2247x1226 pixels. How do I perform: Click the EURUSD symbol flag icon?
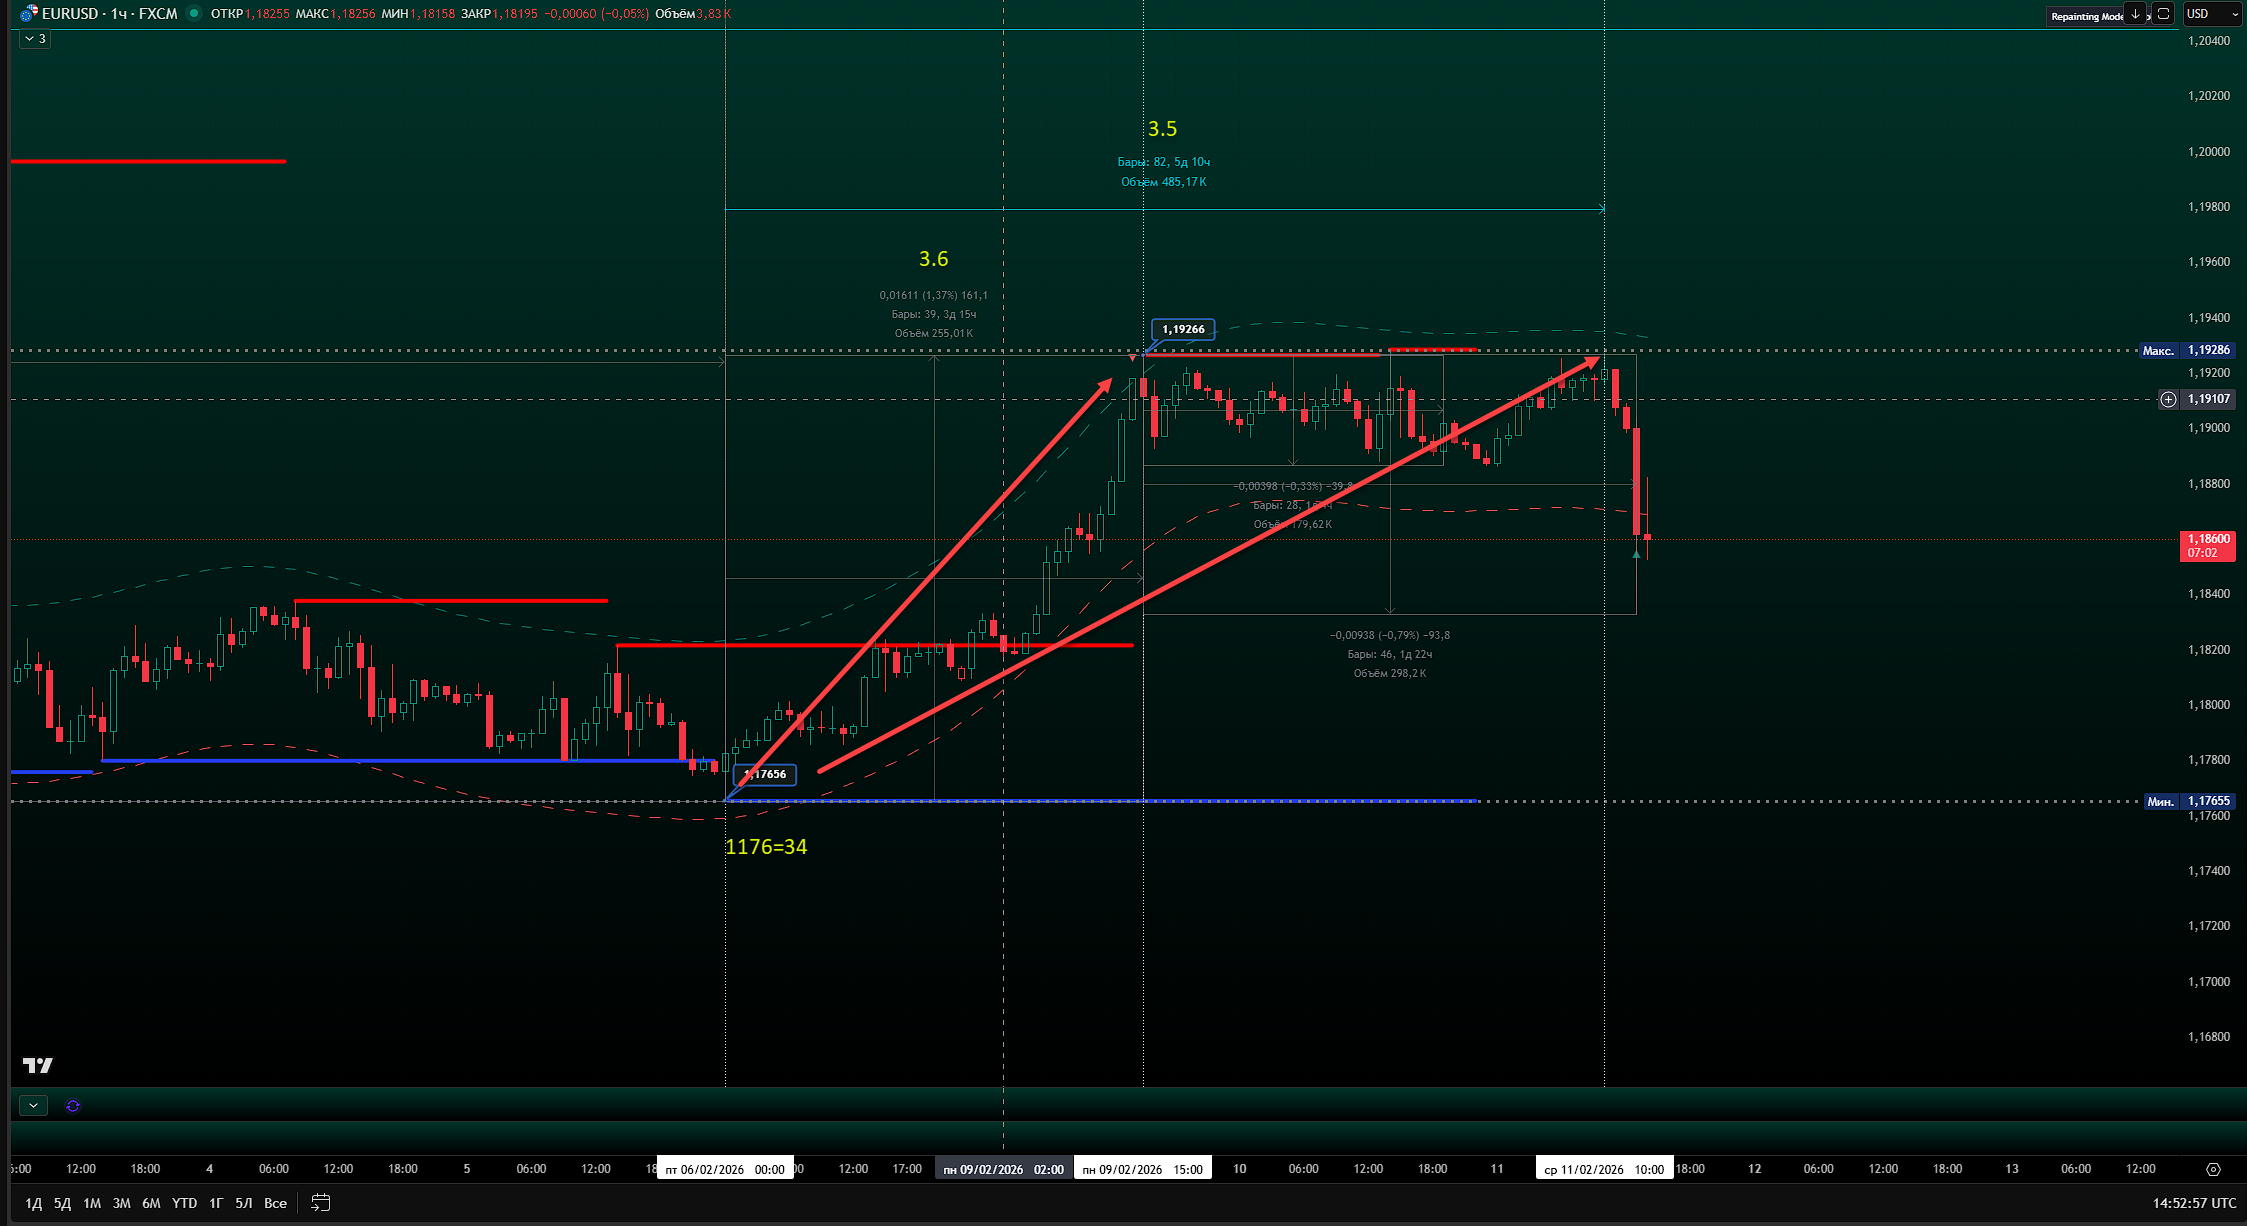tap(28, 14)
